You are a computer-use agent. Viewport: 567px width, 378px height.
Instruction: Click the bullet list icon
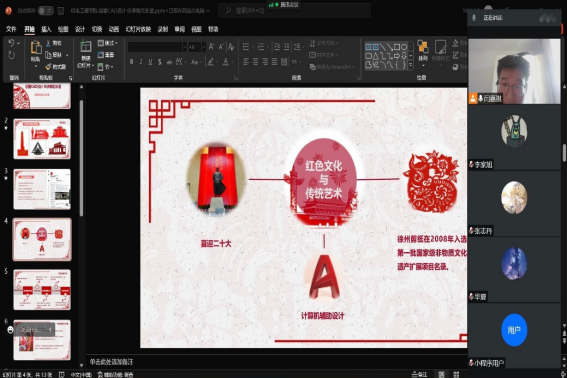pyautogui.click(x=246, y=47)
